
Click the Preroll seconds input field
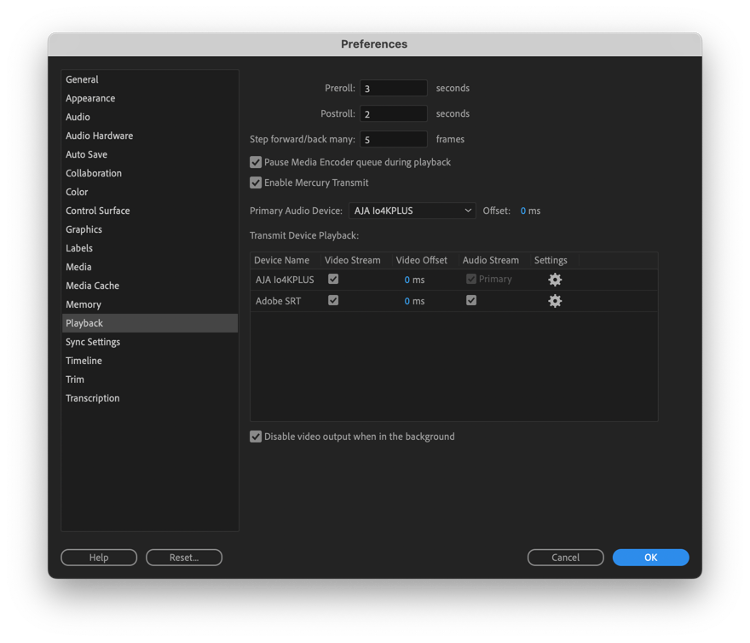click(x=393, y=88)
